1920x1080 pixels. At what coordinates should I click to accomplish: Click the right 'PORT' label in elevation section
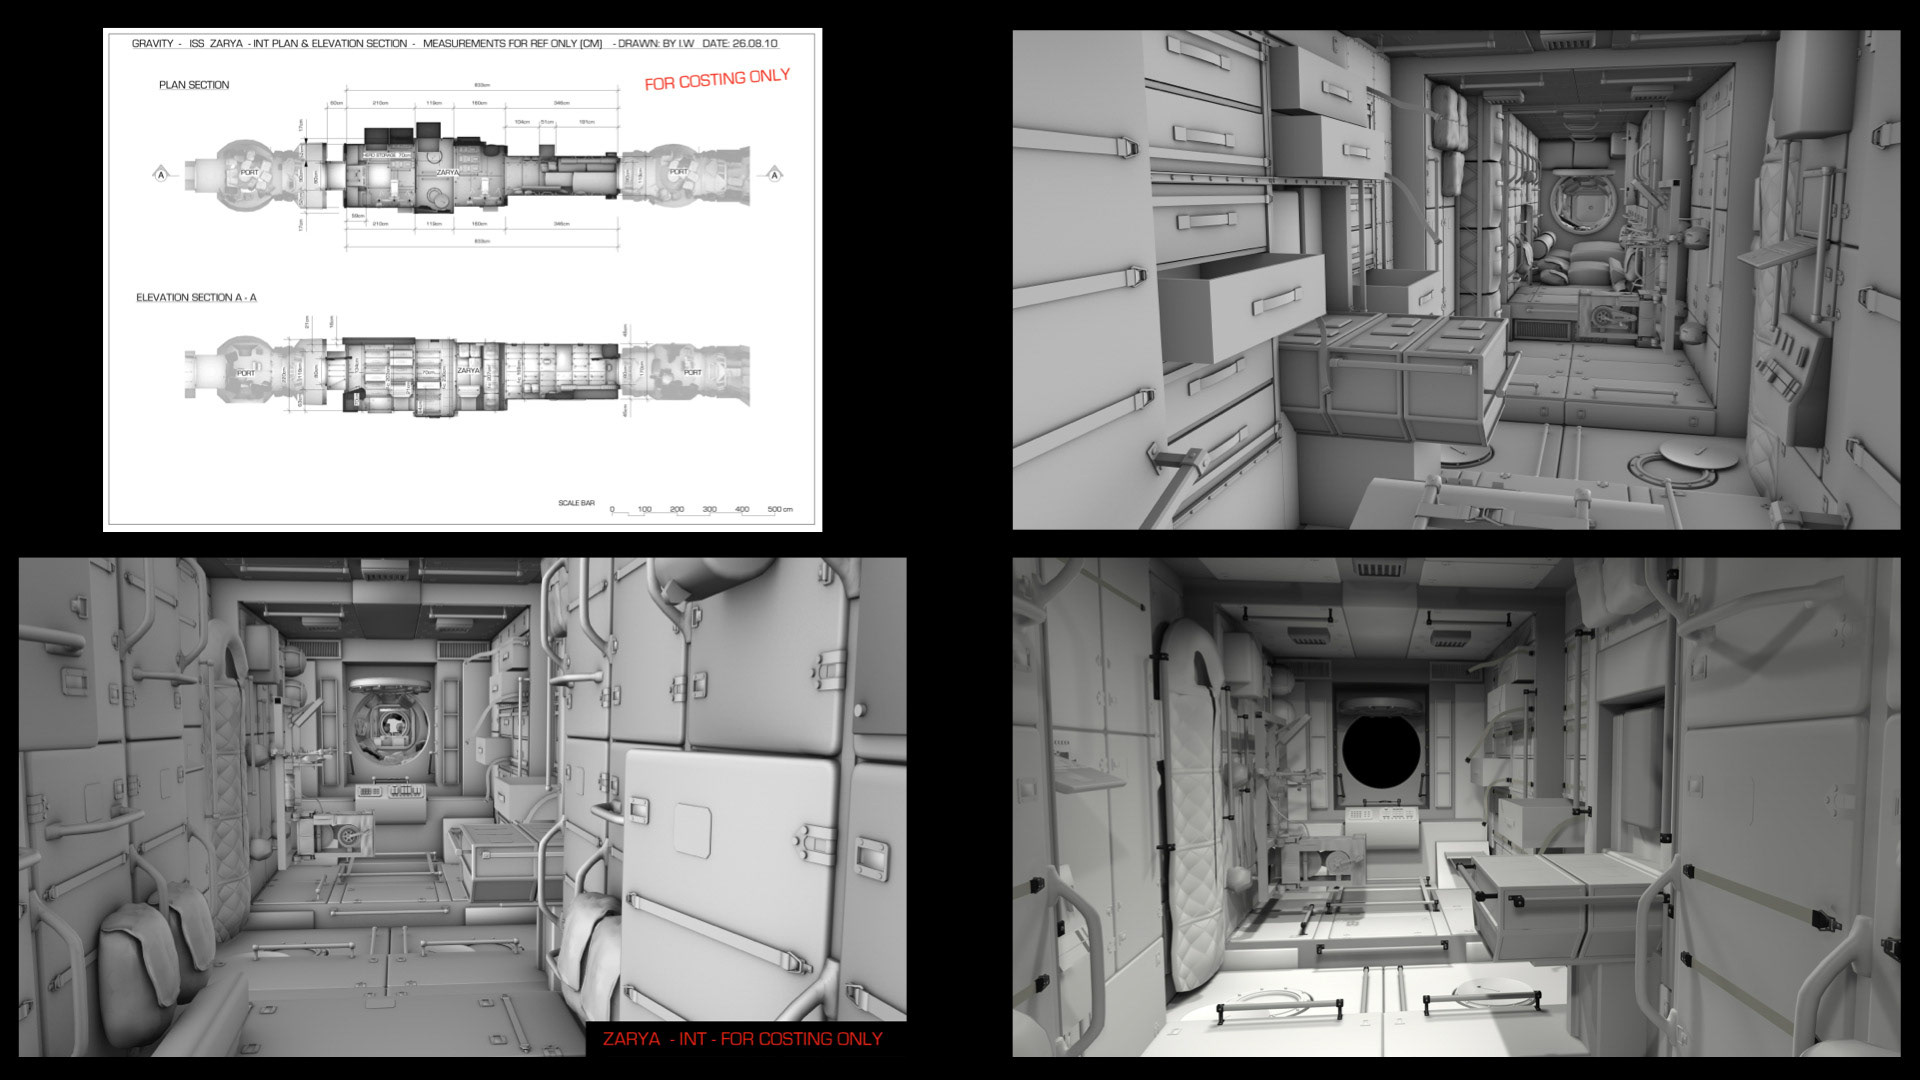pyautogui.click(x=692, y=372)
